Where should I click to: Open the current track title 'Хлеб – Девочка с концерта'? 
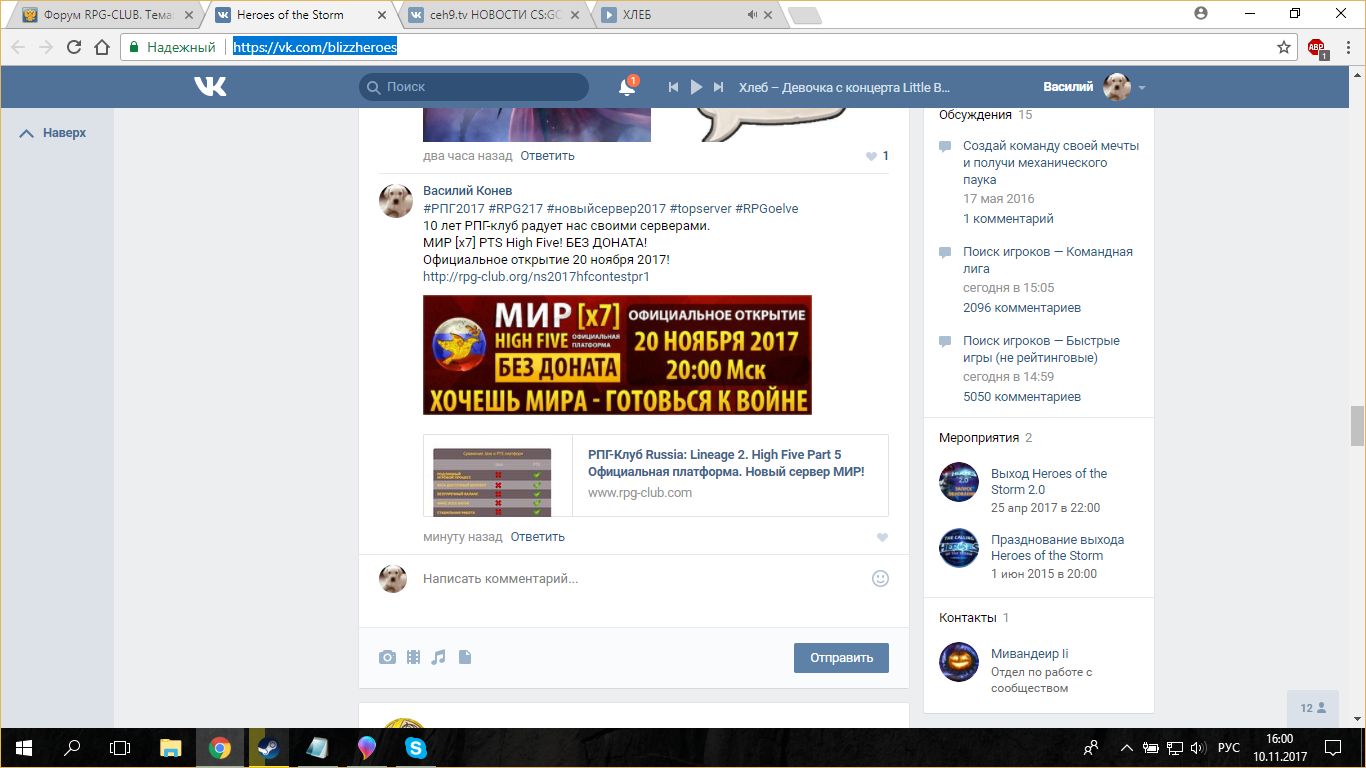[x=844, y=87]
